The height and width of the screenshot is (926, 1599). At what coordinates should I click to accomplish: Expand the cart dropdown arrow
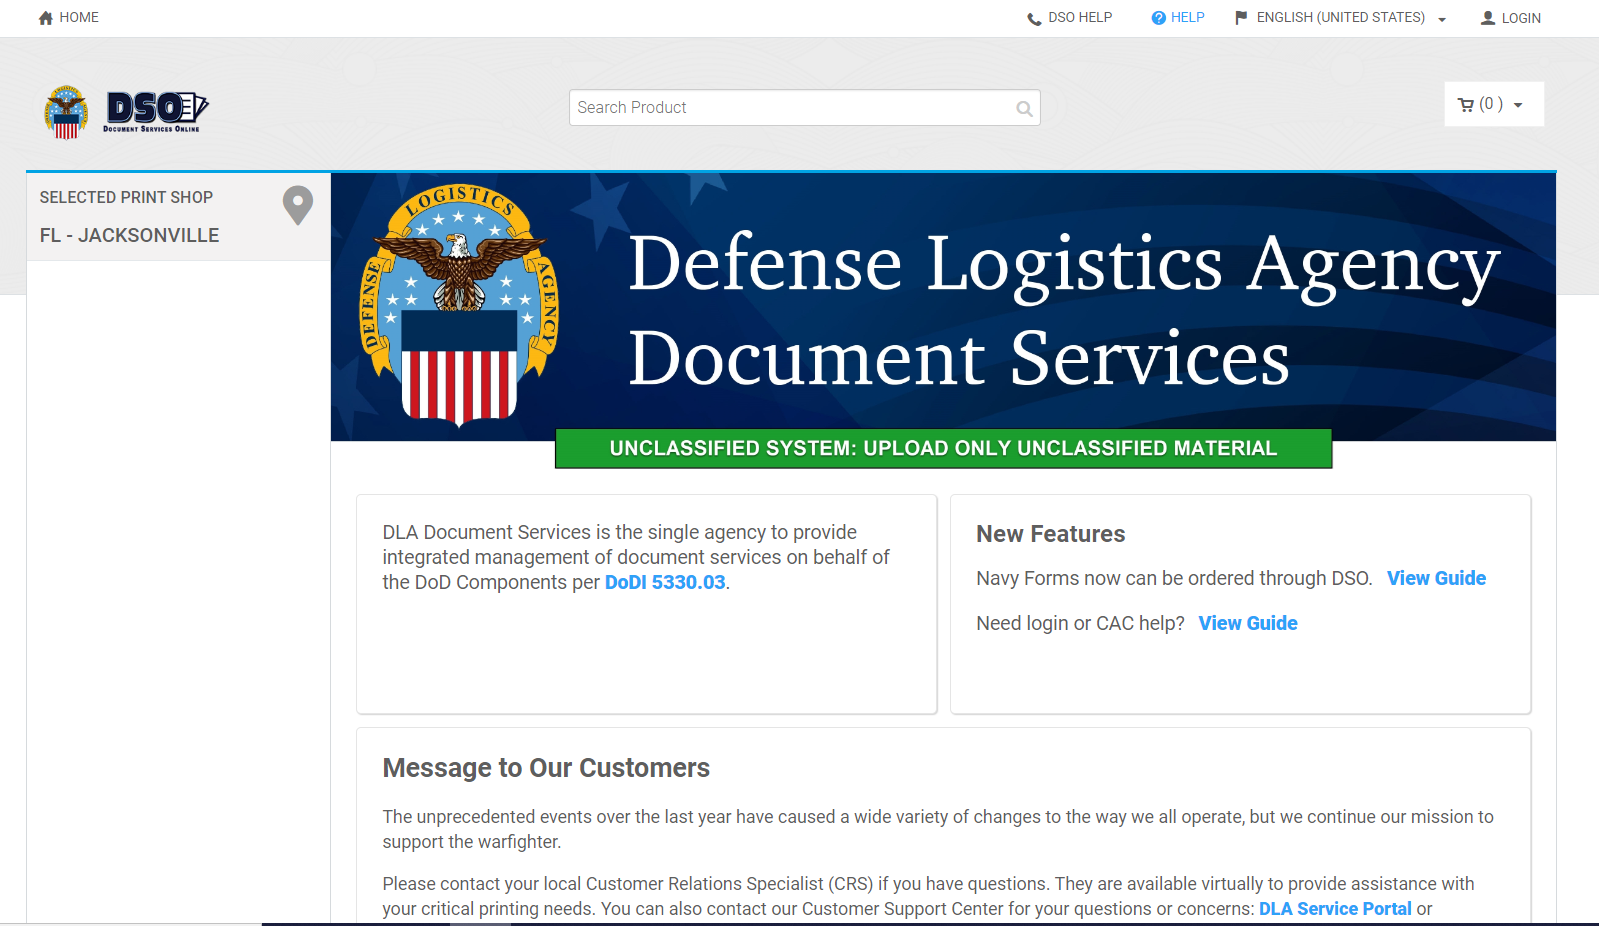[1518, 105]
